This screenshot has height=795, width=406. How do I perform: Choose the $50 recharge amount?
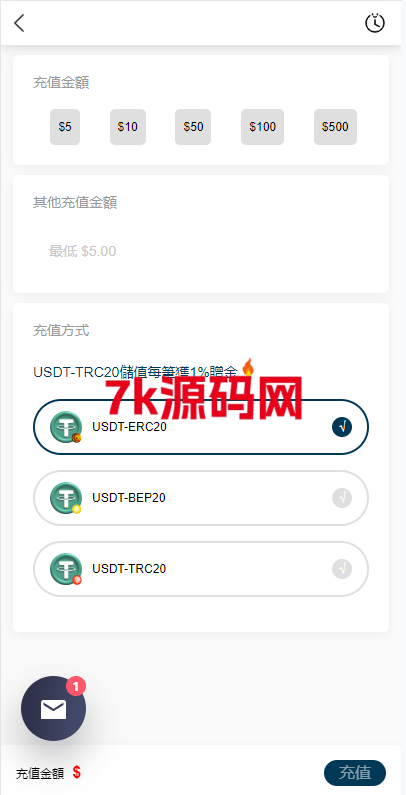tap(193, 127)
